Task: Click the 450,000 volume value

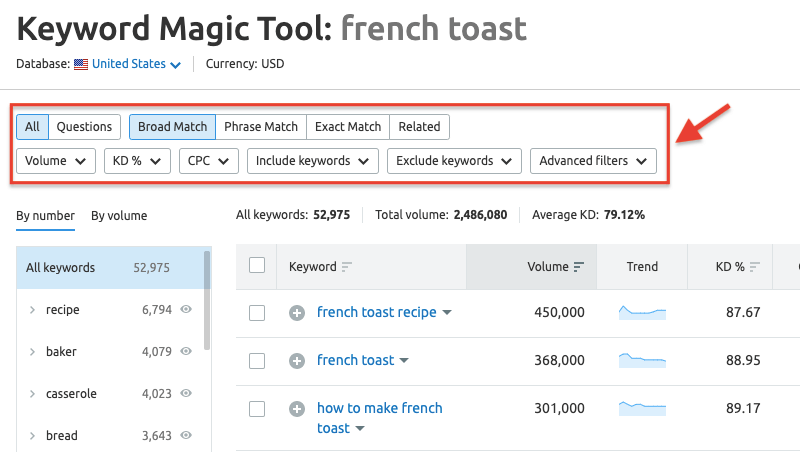Action: click(x=559, y=312)
